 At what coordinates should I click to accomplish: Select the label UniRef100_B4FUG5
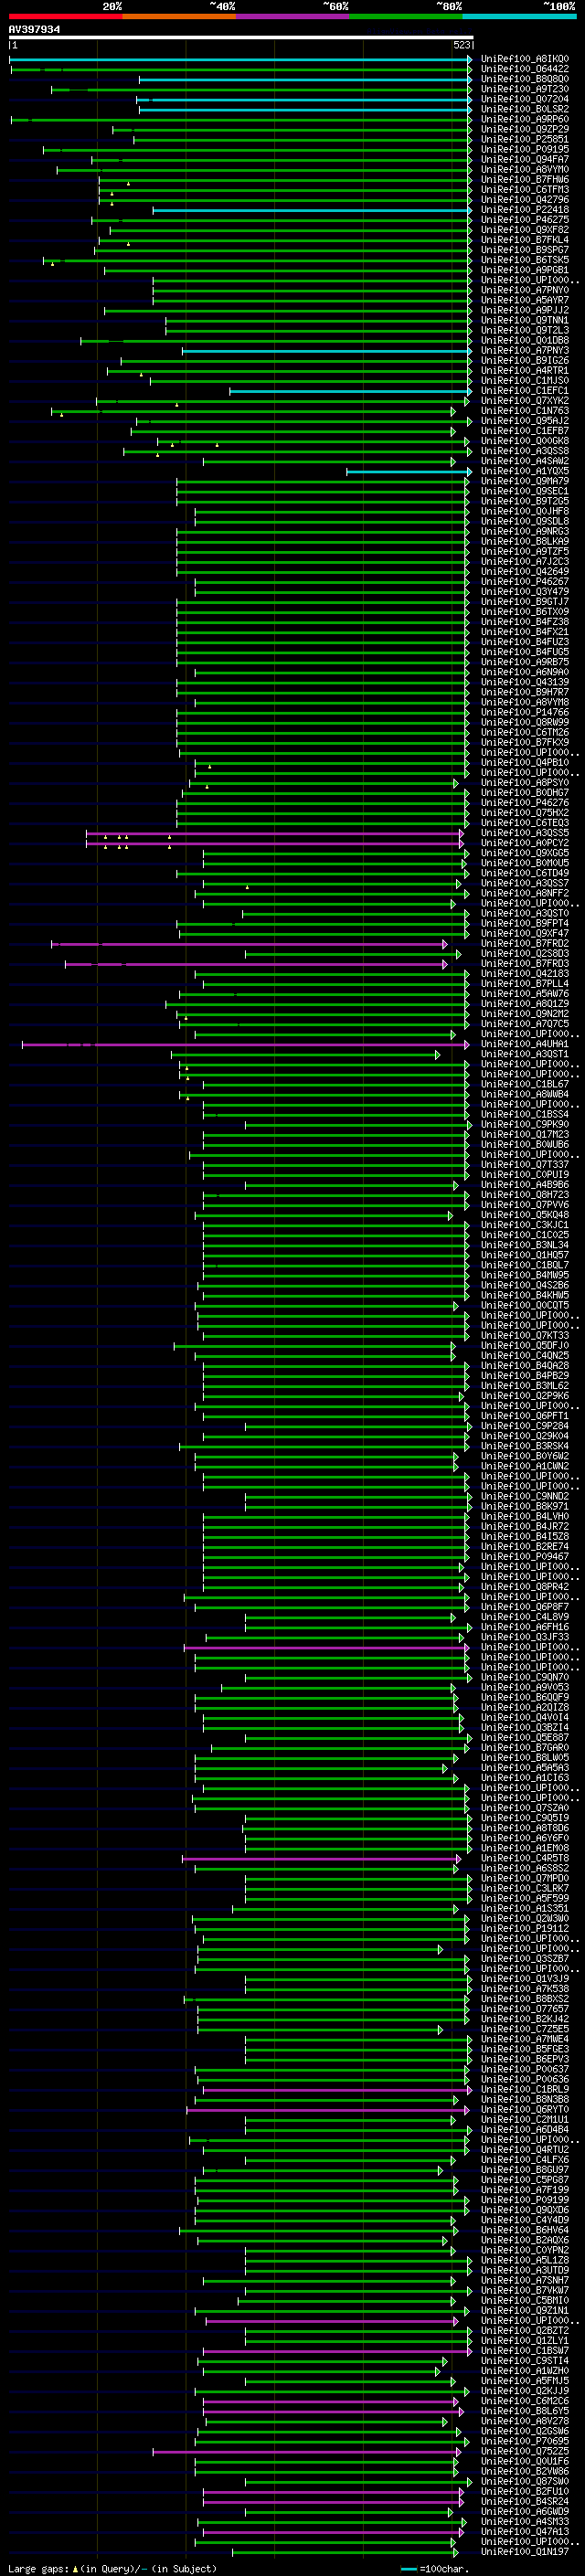525,652
